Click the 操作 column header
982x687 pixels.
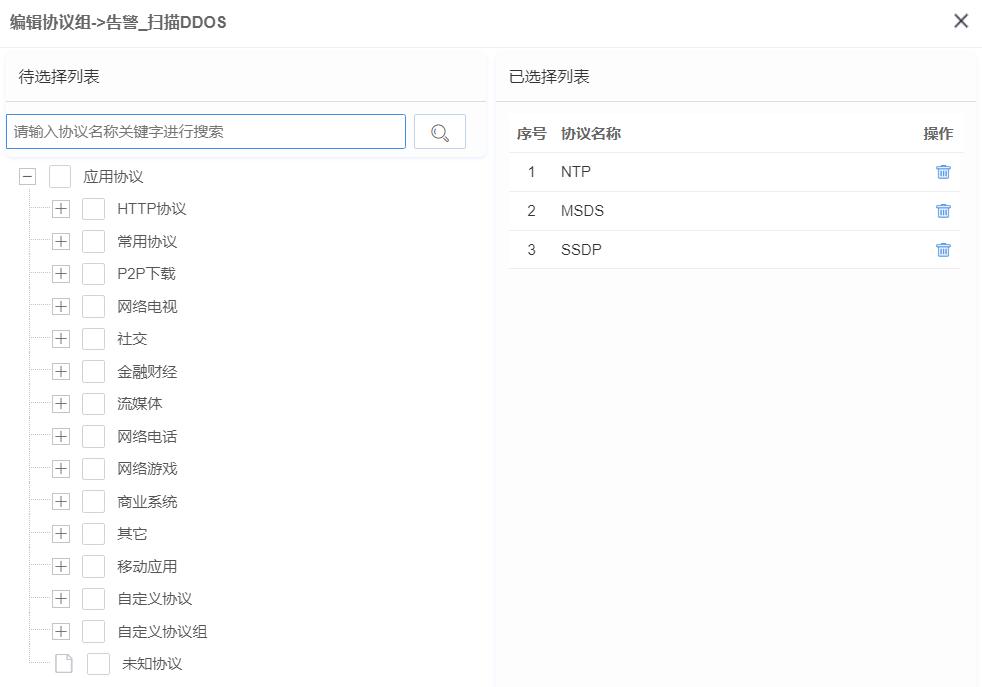tap(938, 133)
